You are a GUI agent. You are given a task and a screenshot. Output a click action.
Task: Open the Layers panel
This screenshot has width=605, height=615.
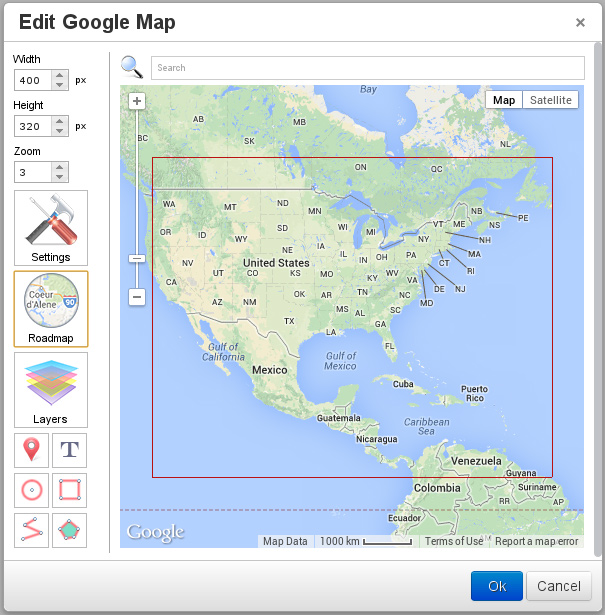coord(51,389)
